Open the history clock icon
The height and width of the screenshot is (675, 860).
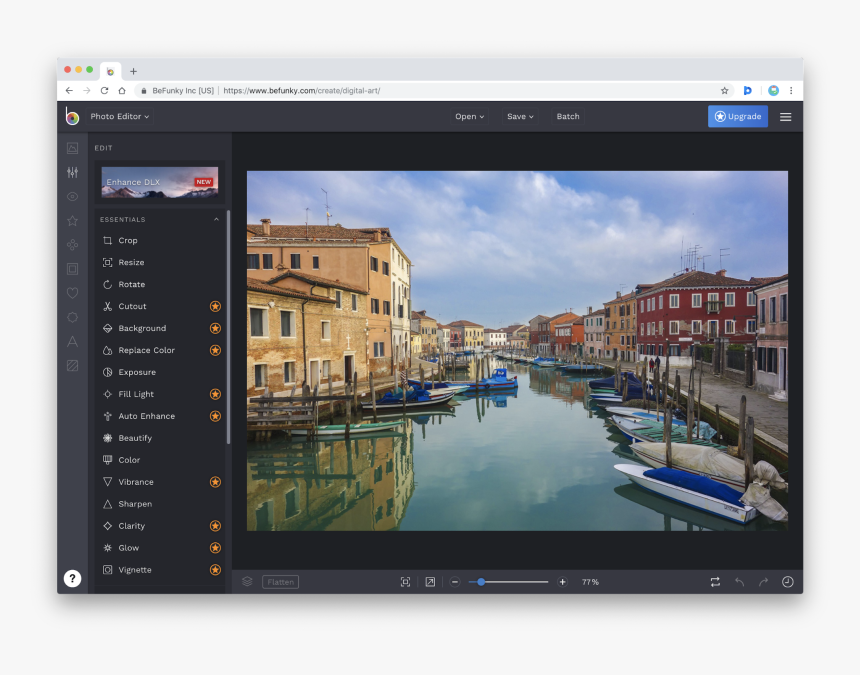coord(788,582)
